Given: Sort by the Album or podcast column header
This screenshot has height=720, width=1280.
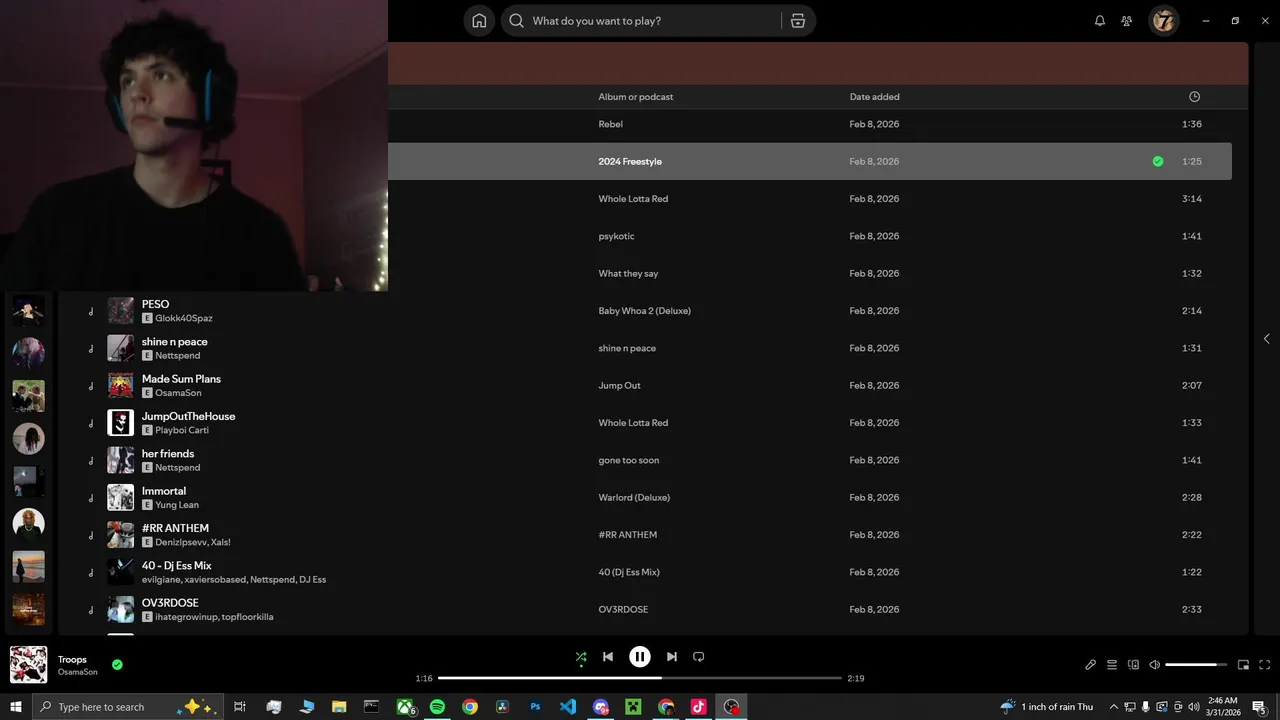Looking at the screenshot, I should 636,97.
